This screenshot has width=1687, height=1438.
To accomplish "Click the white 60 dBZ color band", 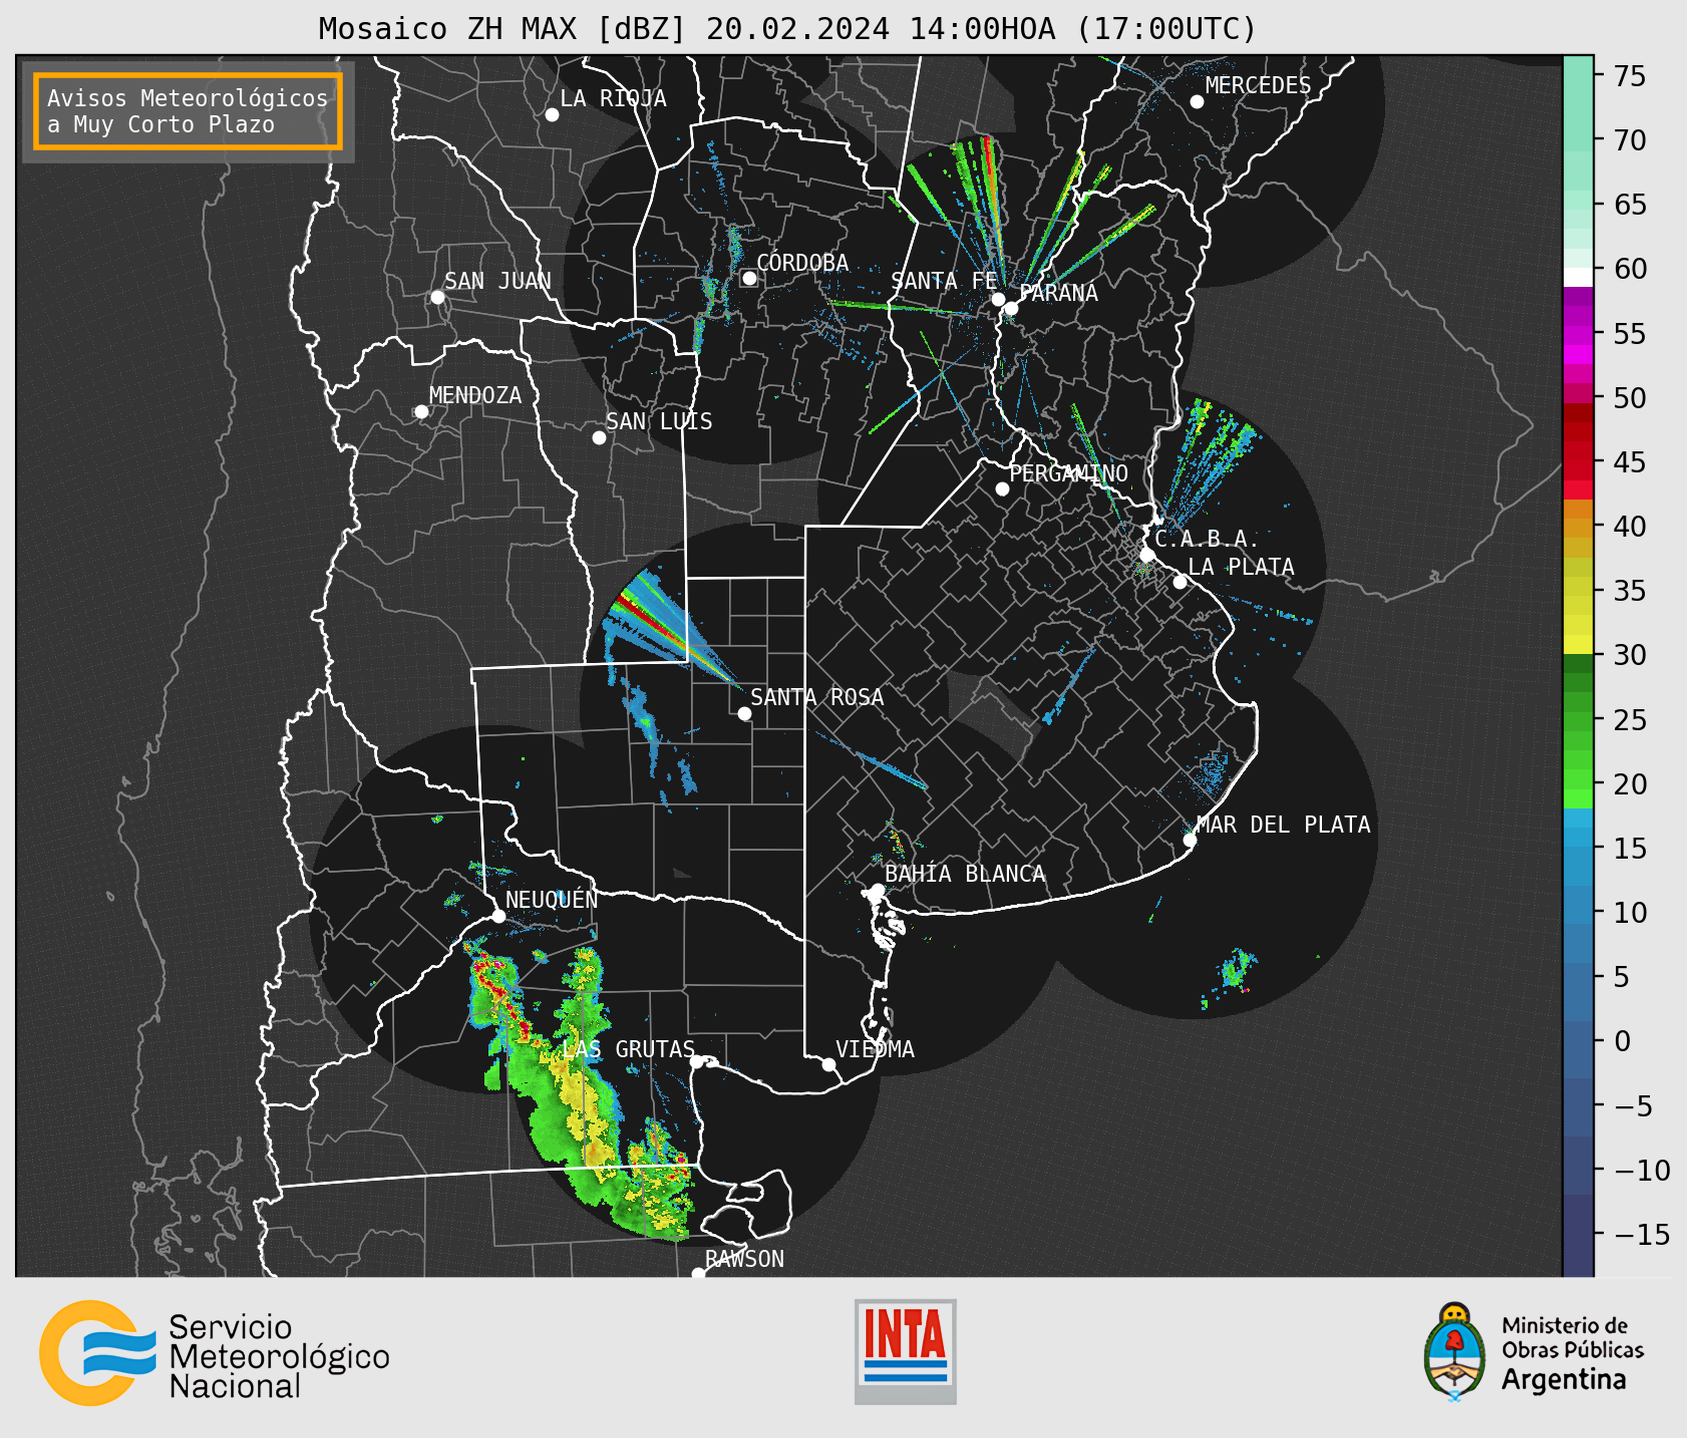I will click(1578, 277).
